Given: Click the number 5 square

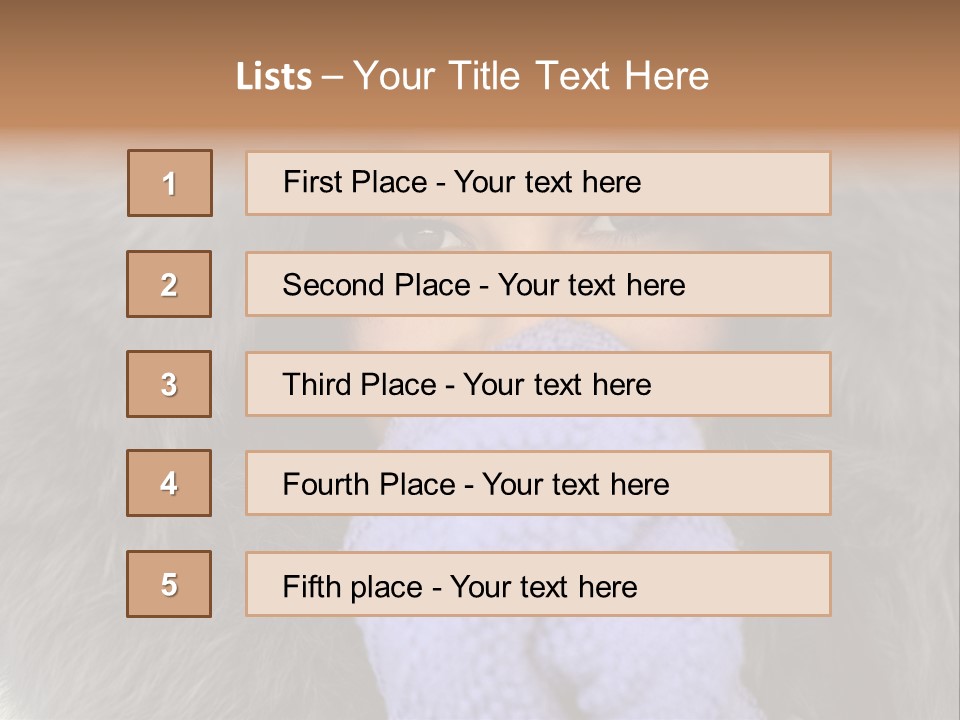Looking at the screenshot, I should tap(169, 584).
